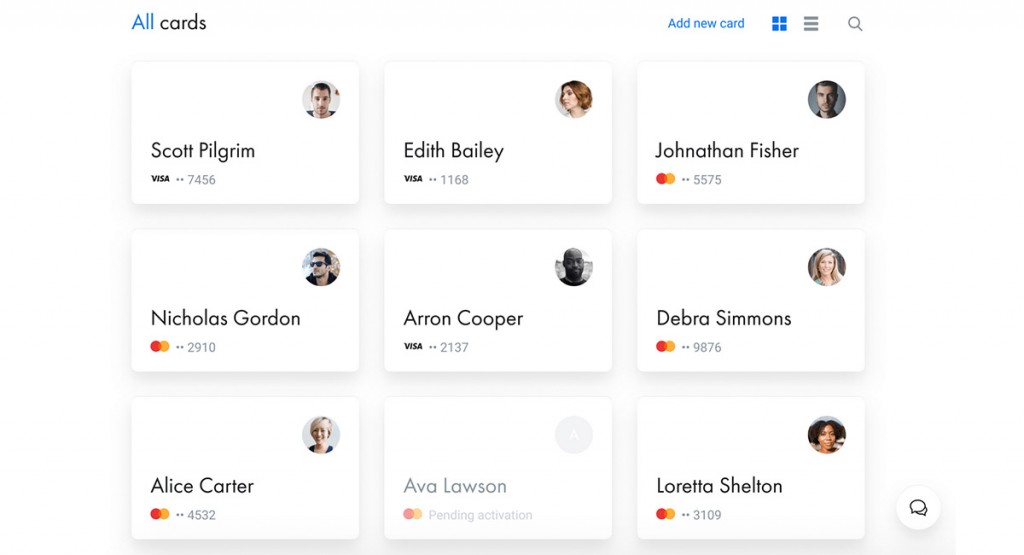This screenshot has height=555, width=1024.
Task: Open Arron Cooper's avatar photo
Action: 574,267
